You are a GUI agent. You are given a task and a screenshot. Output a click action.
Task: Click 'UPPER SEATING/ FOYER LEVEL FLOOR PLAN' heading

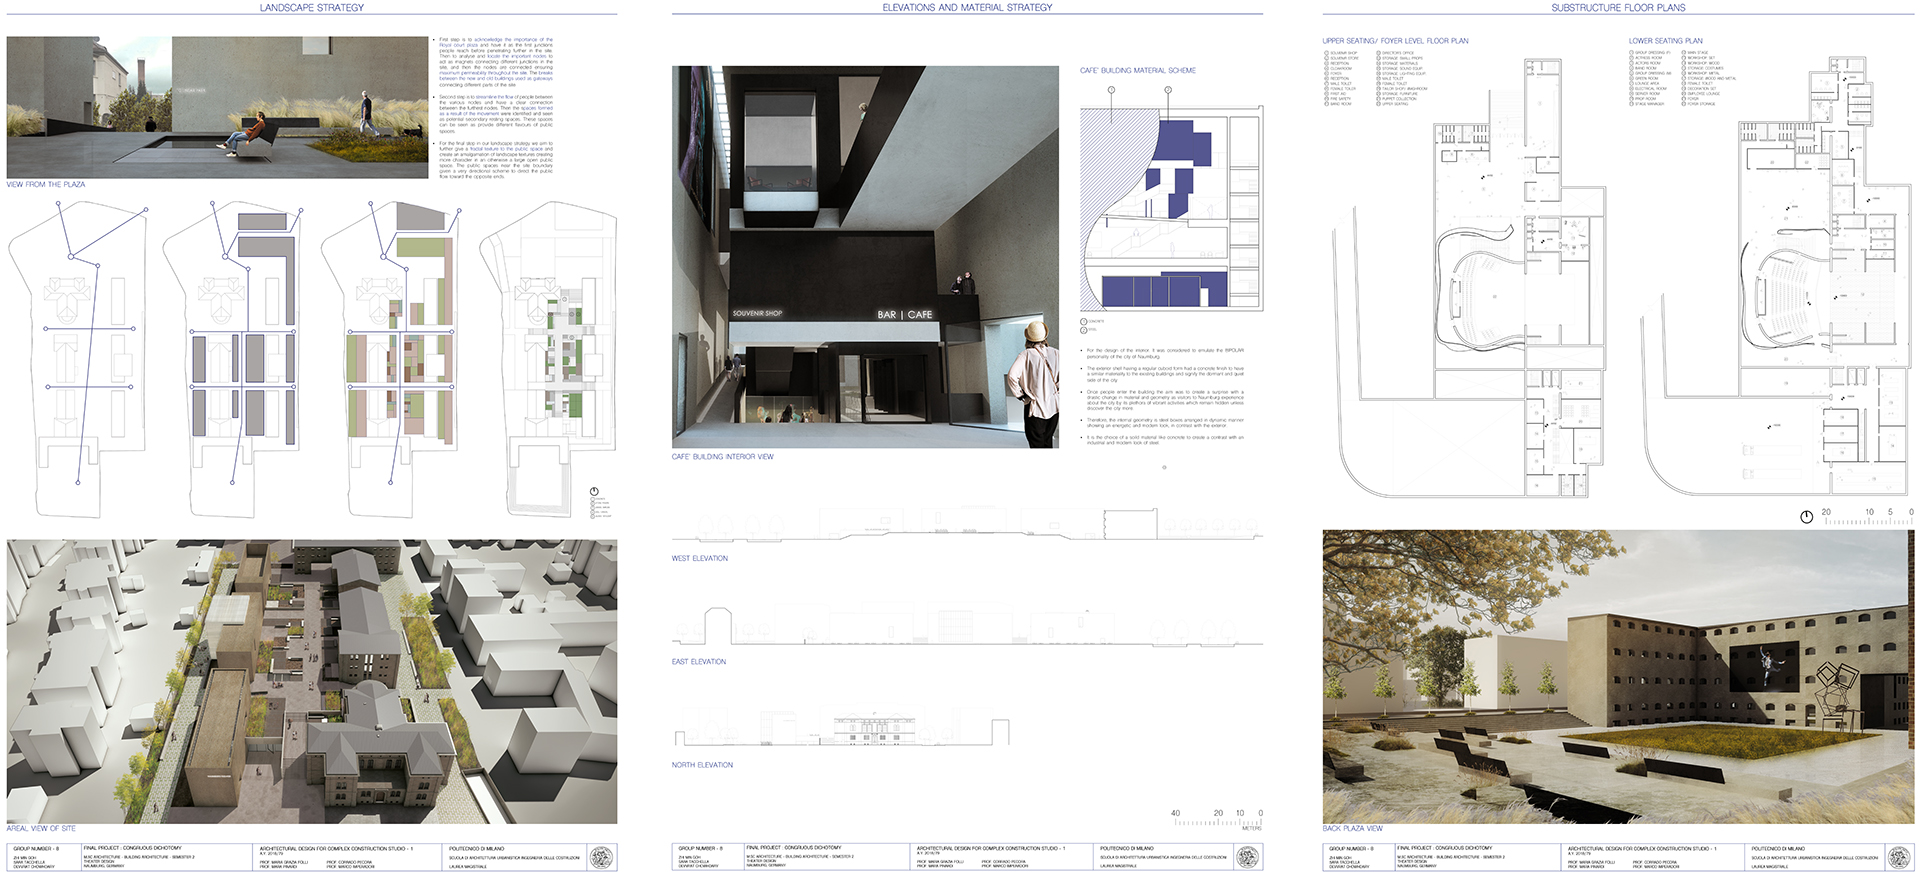(1395, 41)
